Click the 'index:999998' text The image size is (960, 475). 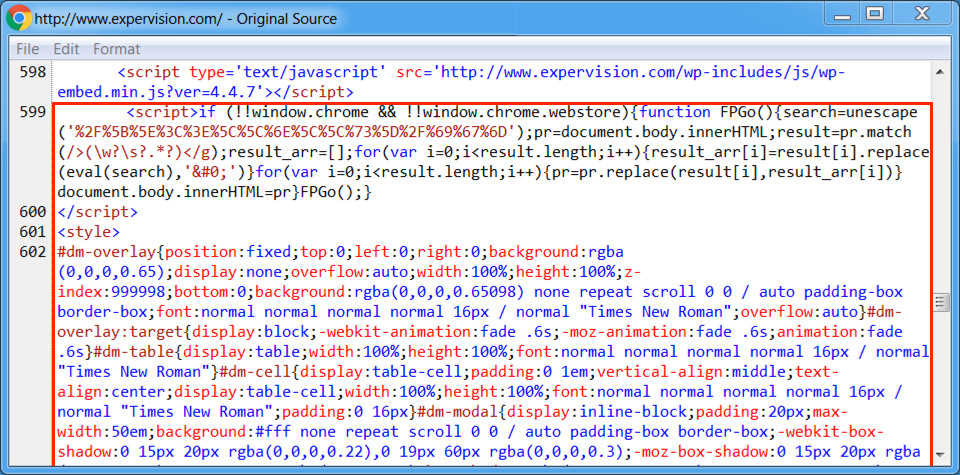click(111, 293)
